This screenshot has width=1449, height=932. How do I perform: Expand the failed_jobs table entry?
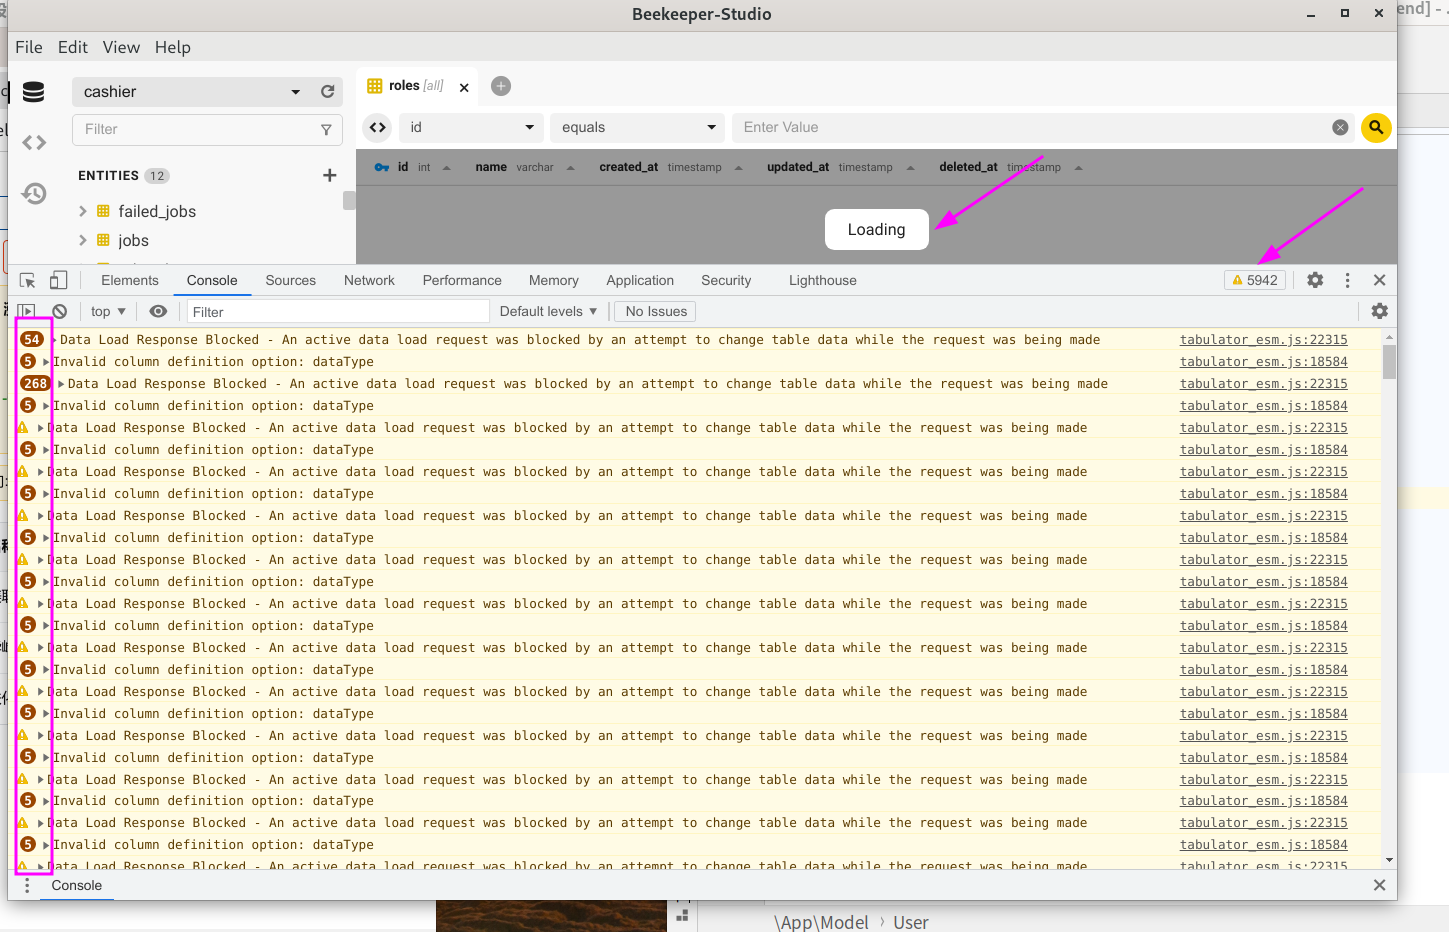click(x=83, y=211)
